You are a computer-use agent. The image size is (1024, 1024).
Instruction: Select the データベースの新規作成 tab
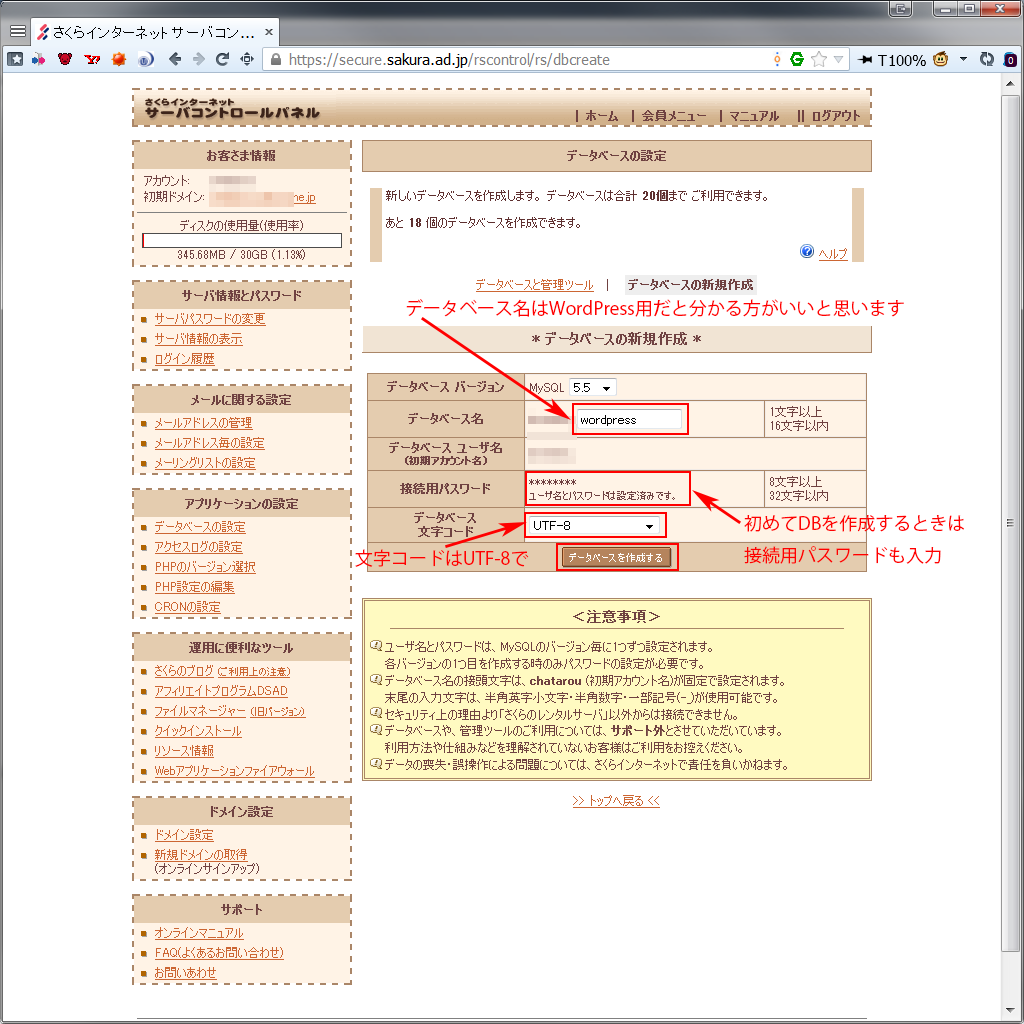tap(690, 285)
